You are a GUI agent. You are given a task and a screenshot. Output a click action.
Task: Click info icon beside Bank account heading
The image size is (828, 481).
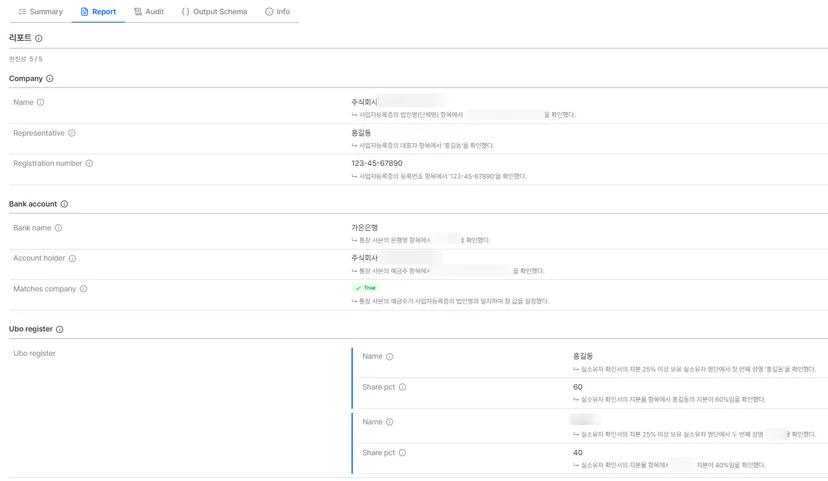(64, 204)
